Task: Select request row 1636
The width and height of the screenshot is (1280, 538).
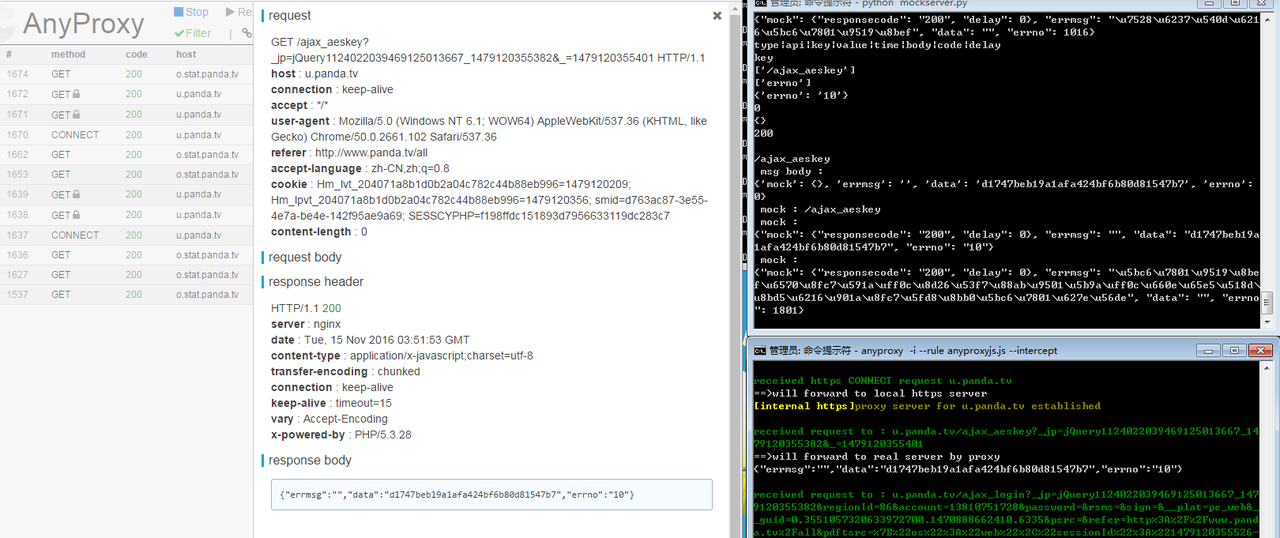Action: tap(126, 254)
